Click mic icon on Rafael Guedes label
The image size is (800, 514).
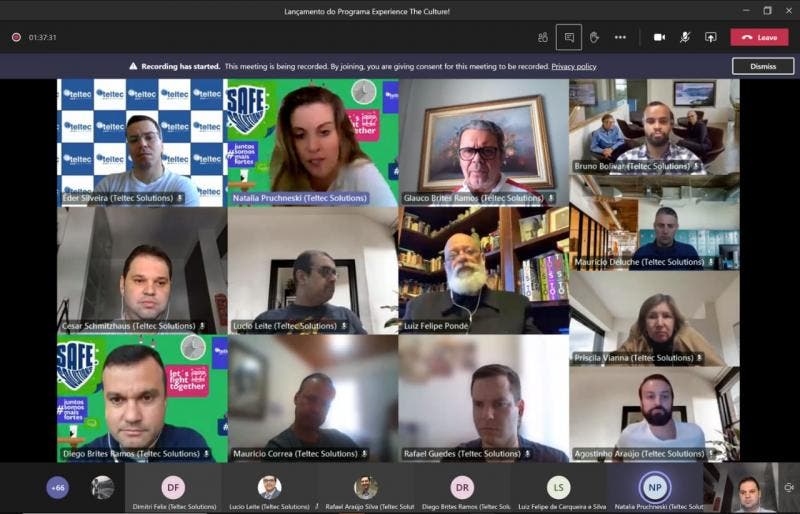pos(528,453)
